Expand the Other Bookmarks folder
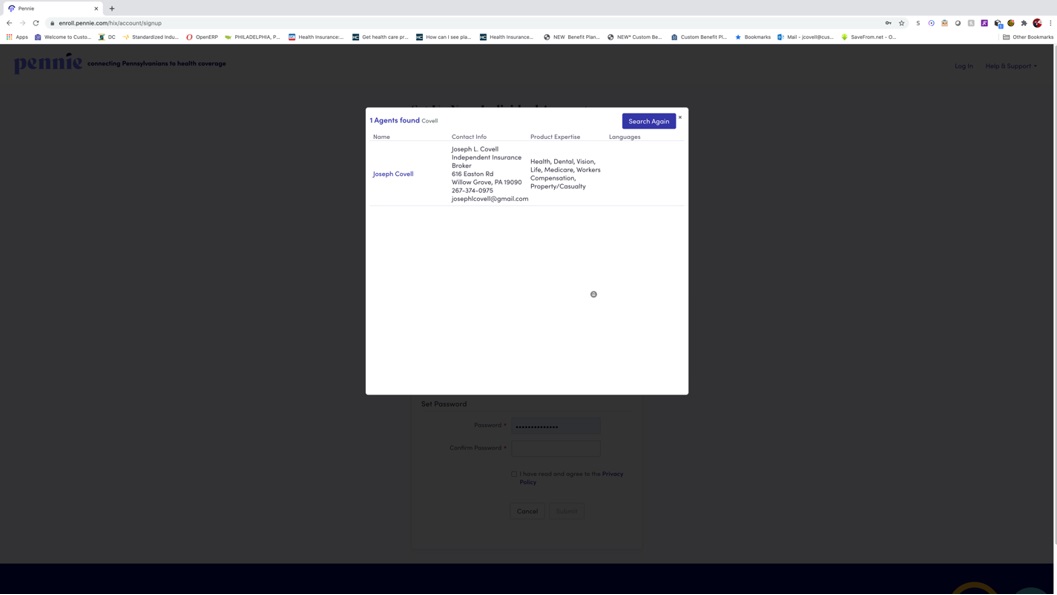 point(1028,37)
